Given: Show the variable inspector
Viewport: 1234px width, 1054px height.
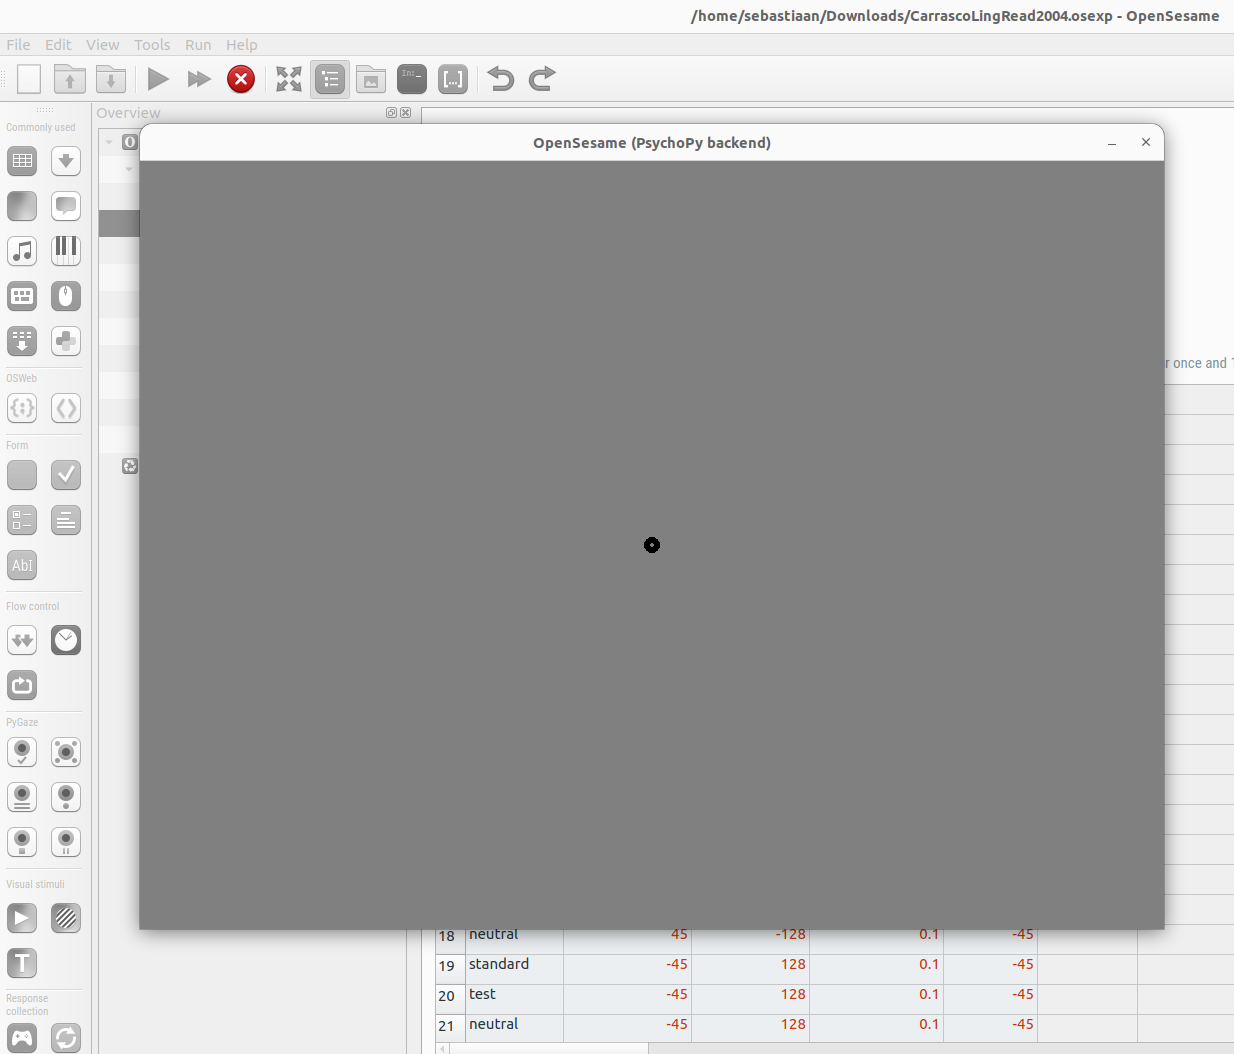Looking at the screenshot, I should [x=453, y=79].
